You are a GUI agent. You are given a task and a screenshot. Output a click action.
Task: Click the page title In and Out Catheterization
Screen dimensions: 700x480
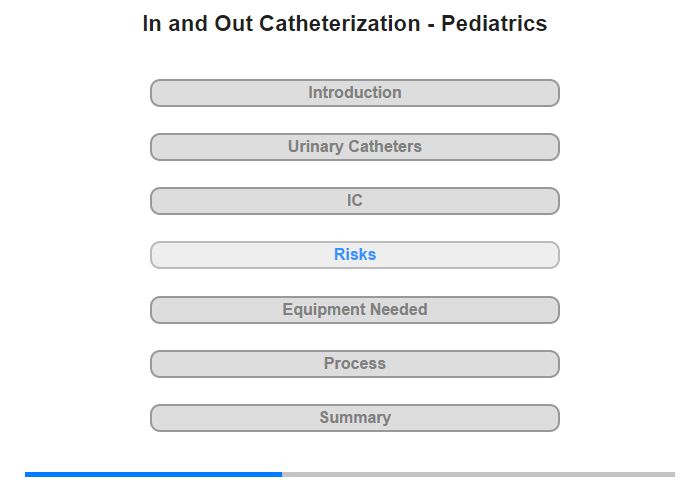[x=282, y=23]
